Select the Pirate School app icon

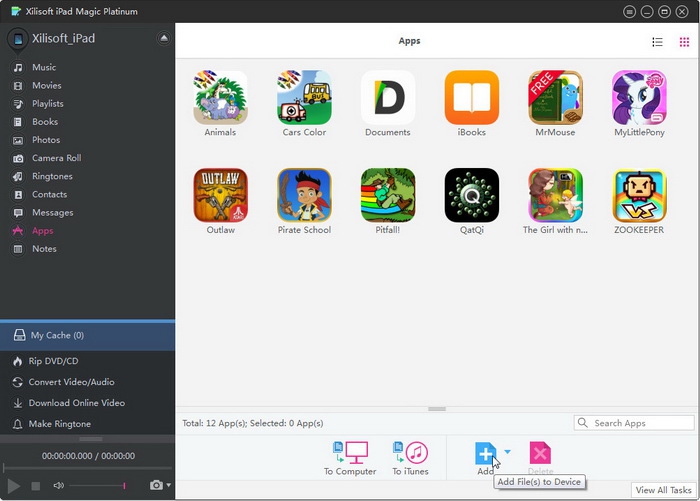coord(304,195)
